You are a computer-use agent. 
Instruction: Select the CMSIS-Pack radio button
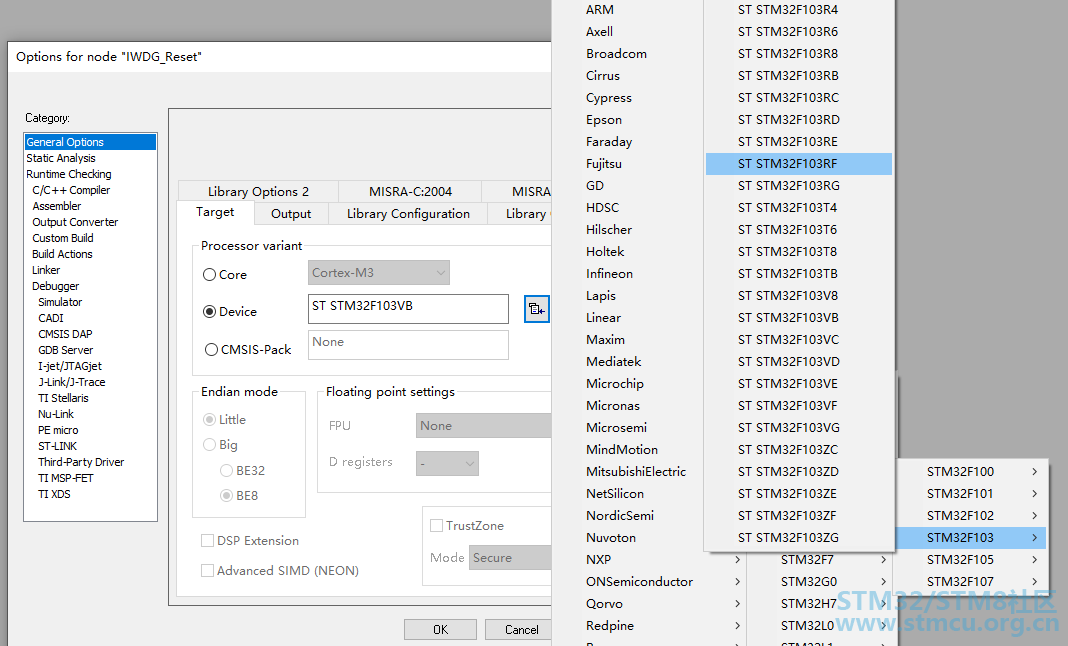tap(211, 350)
